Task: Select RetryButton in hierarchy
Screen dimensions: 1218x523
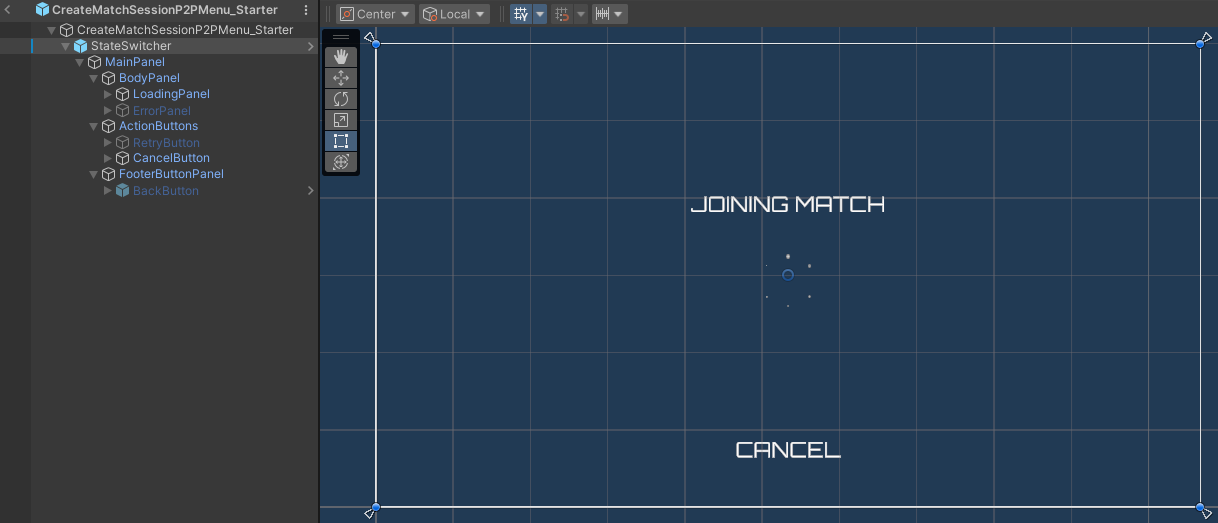Action: tap(166, 142)
